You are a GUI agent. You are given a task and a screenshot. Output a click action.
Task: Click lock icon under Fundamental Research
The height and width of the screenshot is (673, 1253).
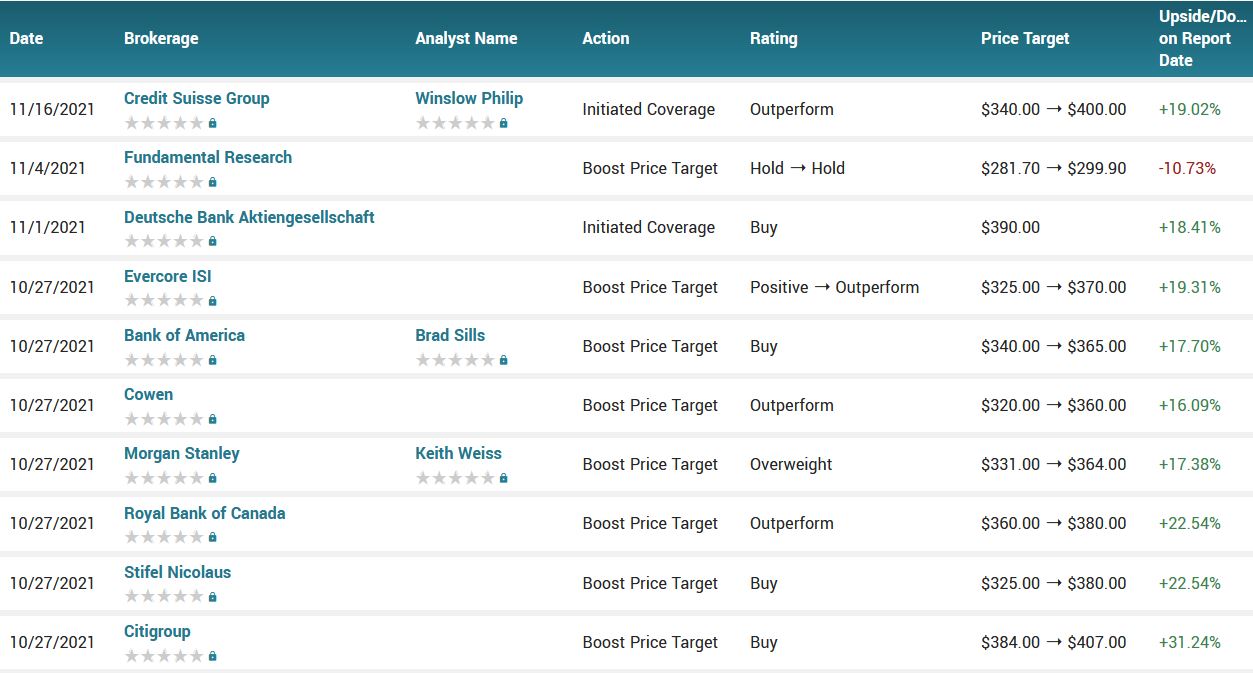[x=212, y=182]
